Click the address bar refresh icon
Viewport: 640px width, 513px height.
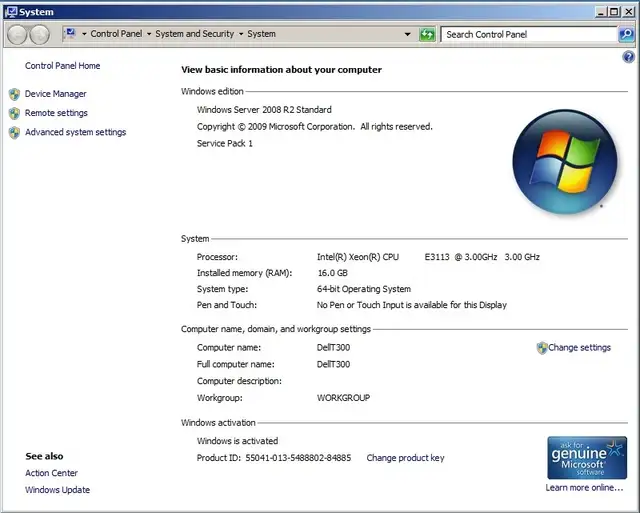pos(427,34)
